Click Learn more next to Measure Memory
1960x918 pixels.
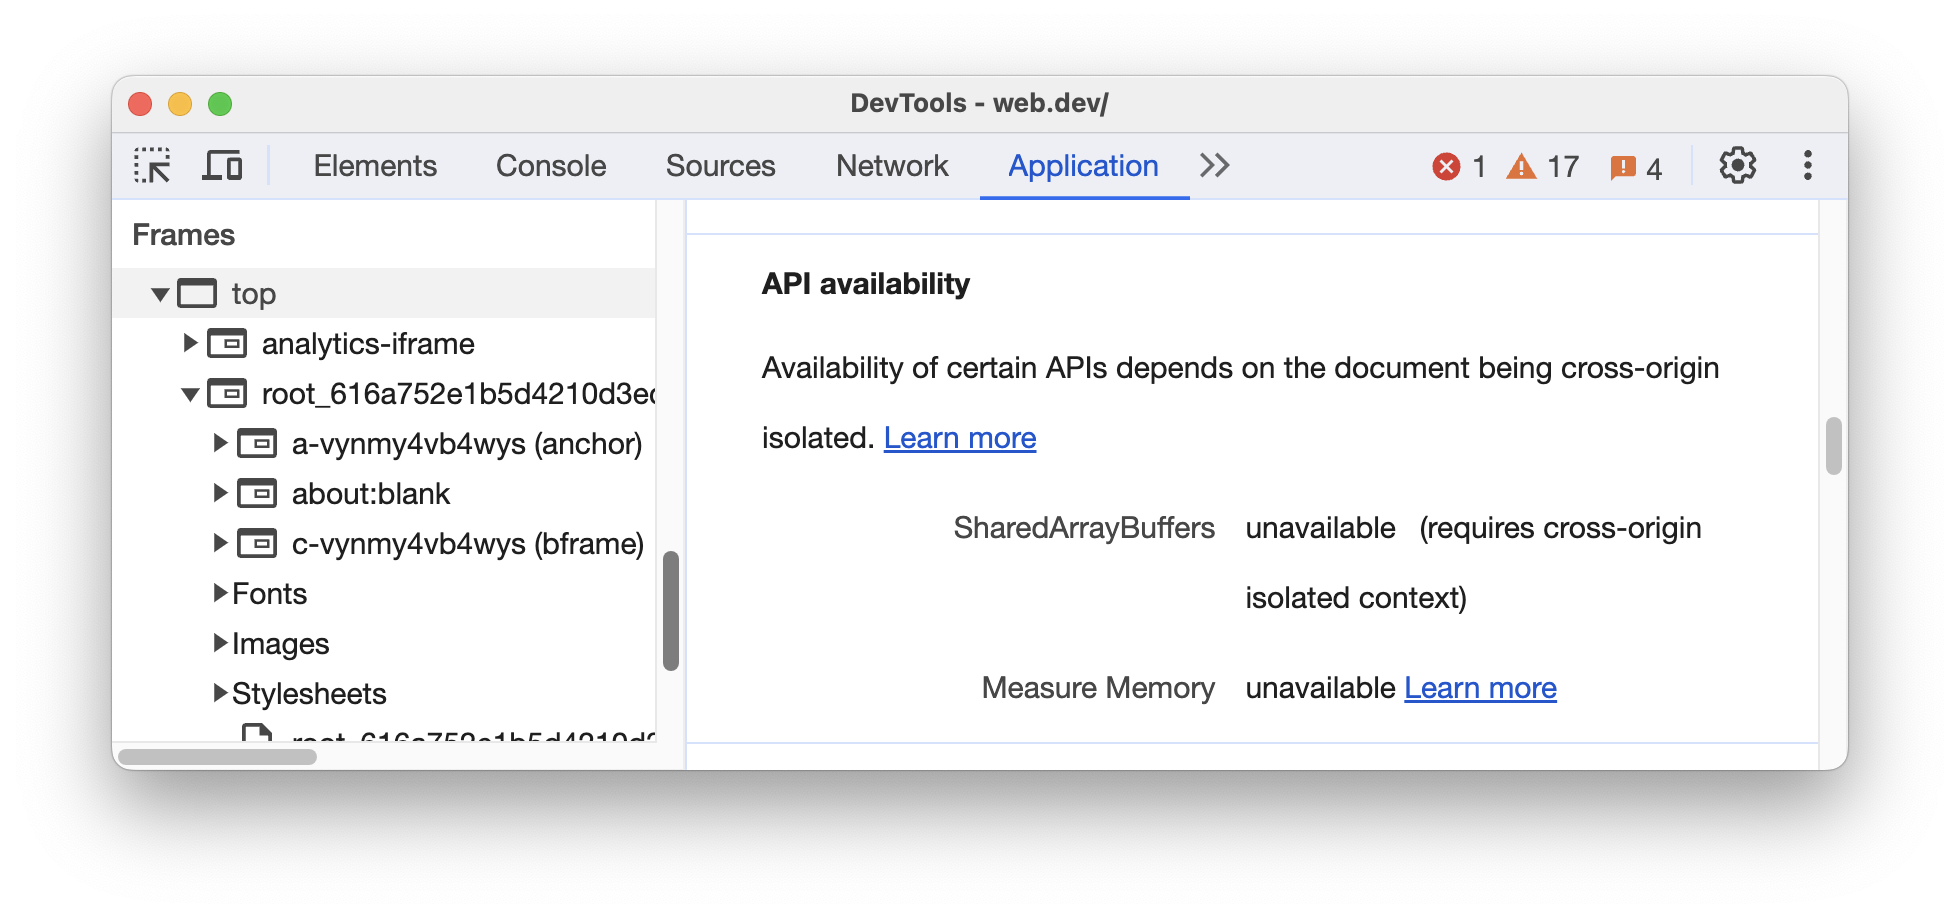[x=1480, y=687]
